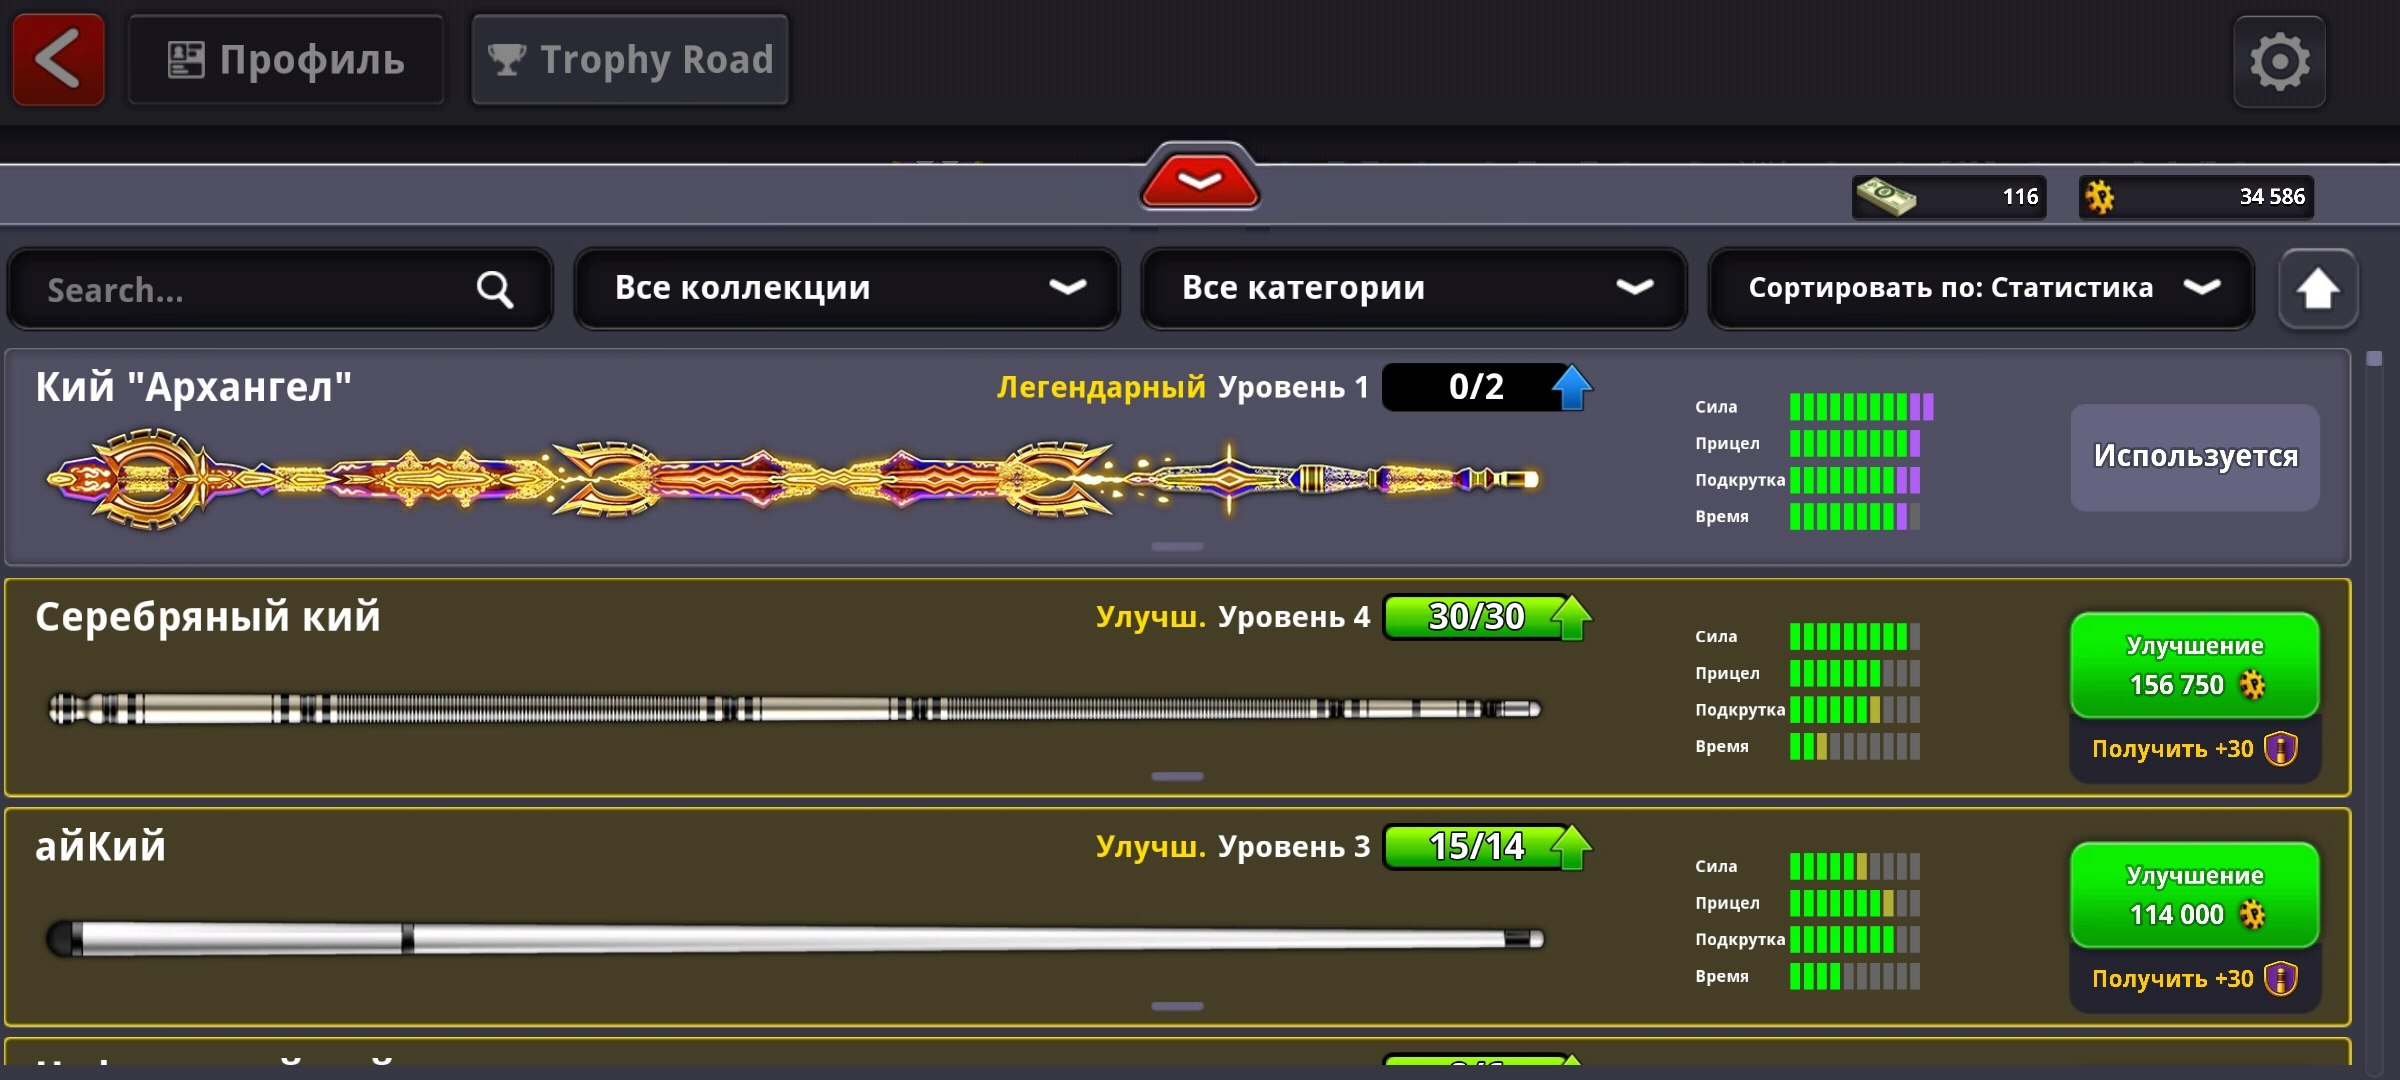The height and width of the screenshot is (1080, 2400).
Task: Click the red back arrow button
Action: [58, 60]
